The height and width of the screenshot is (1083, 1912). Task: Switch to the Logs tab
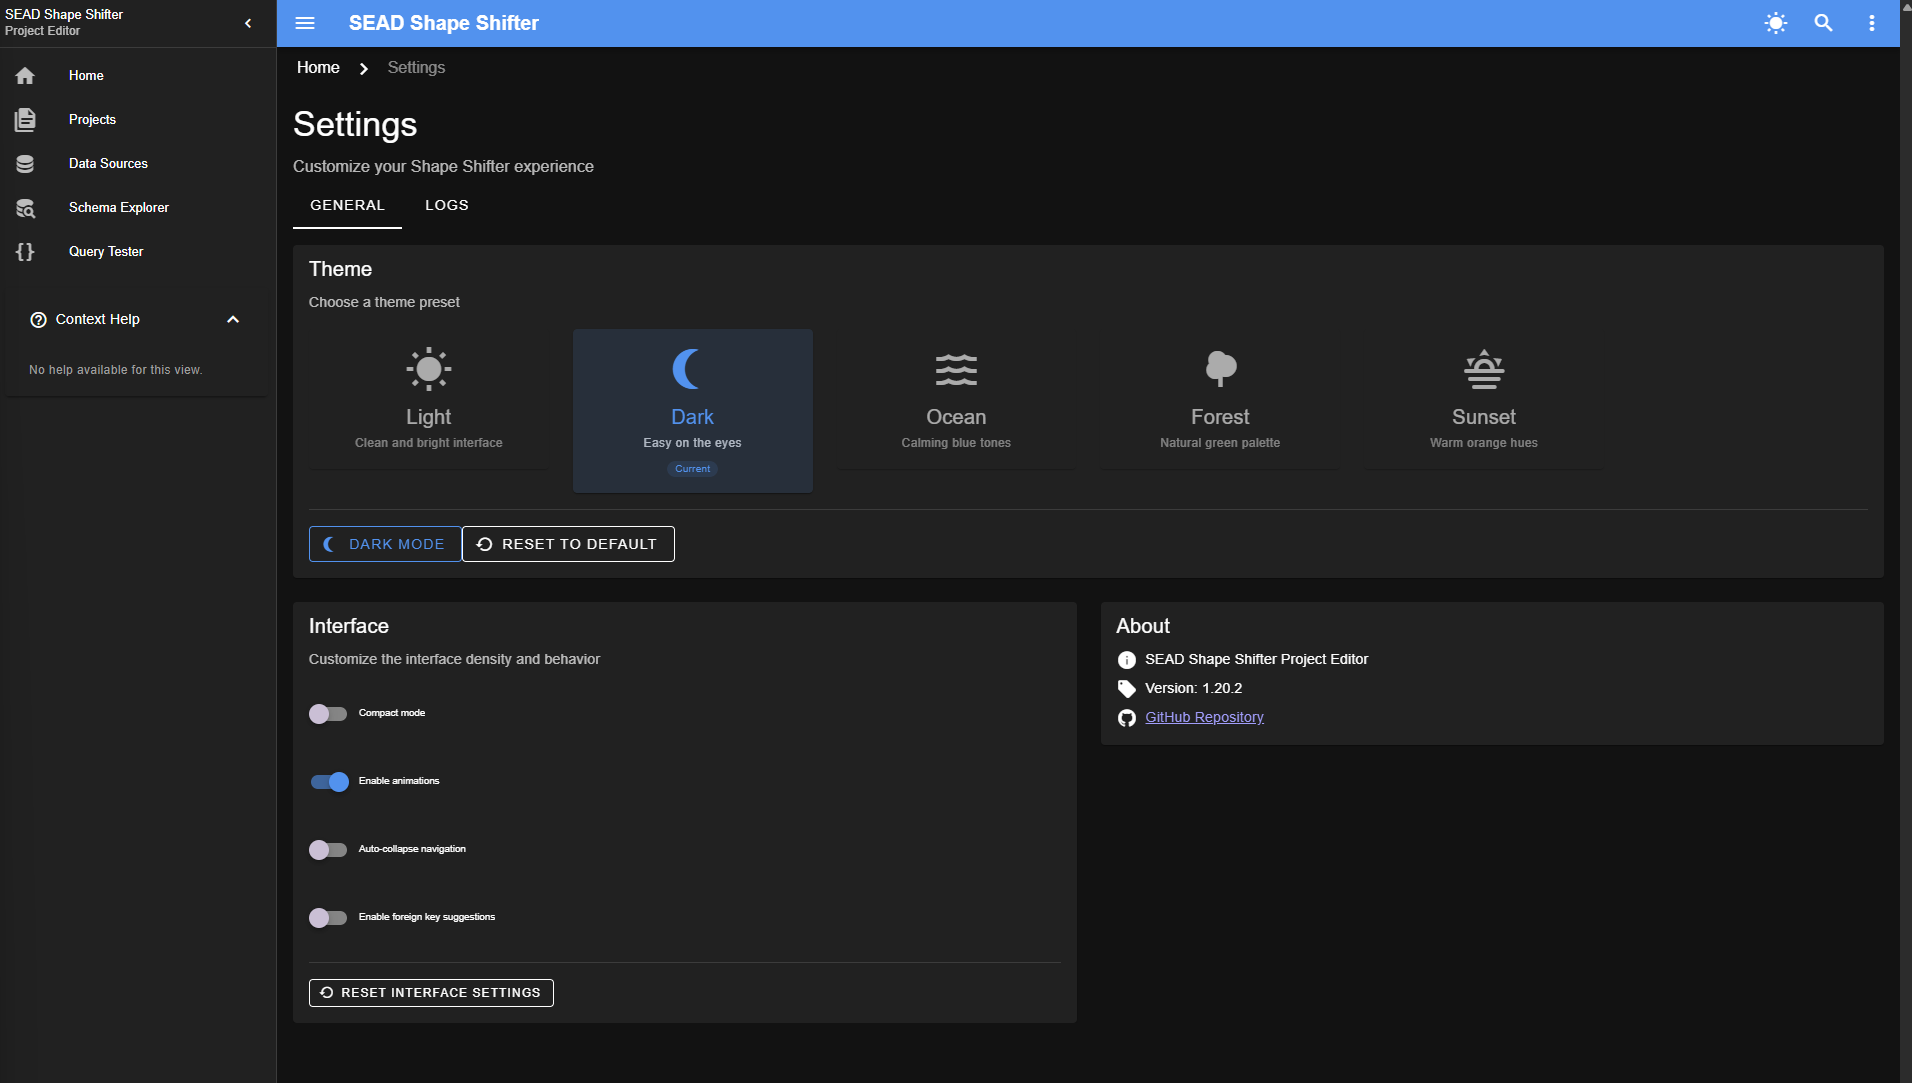click(446, 205)
